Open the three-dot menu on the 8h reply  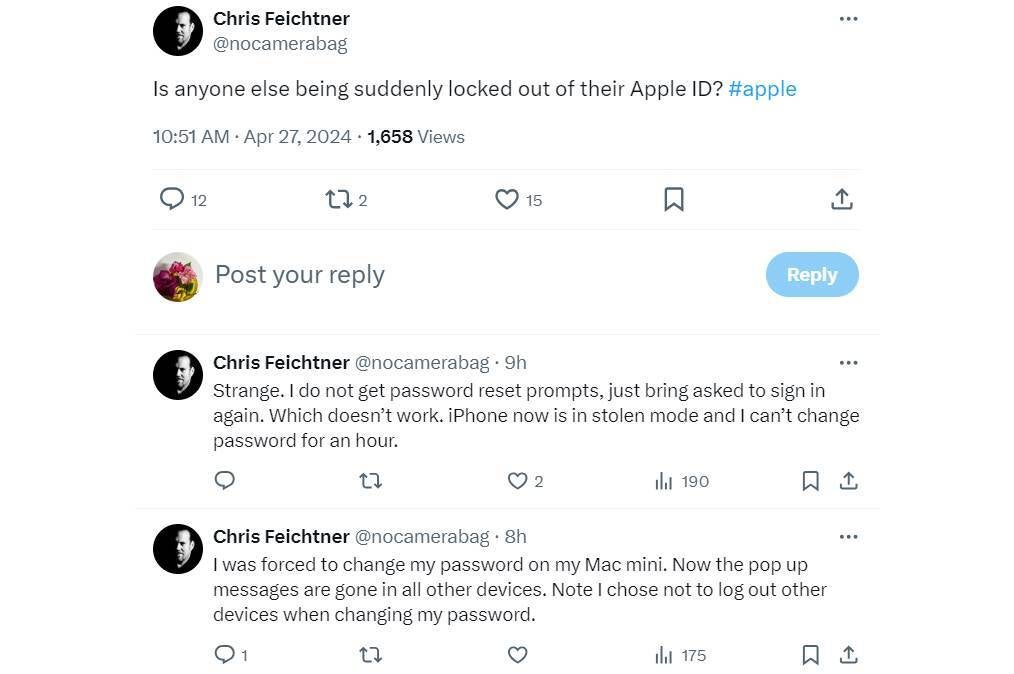point(848,537)
